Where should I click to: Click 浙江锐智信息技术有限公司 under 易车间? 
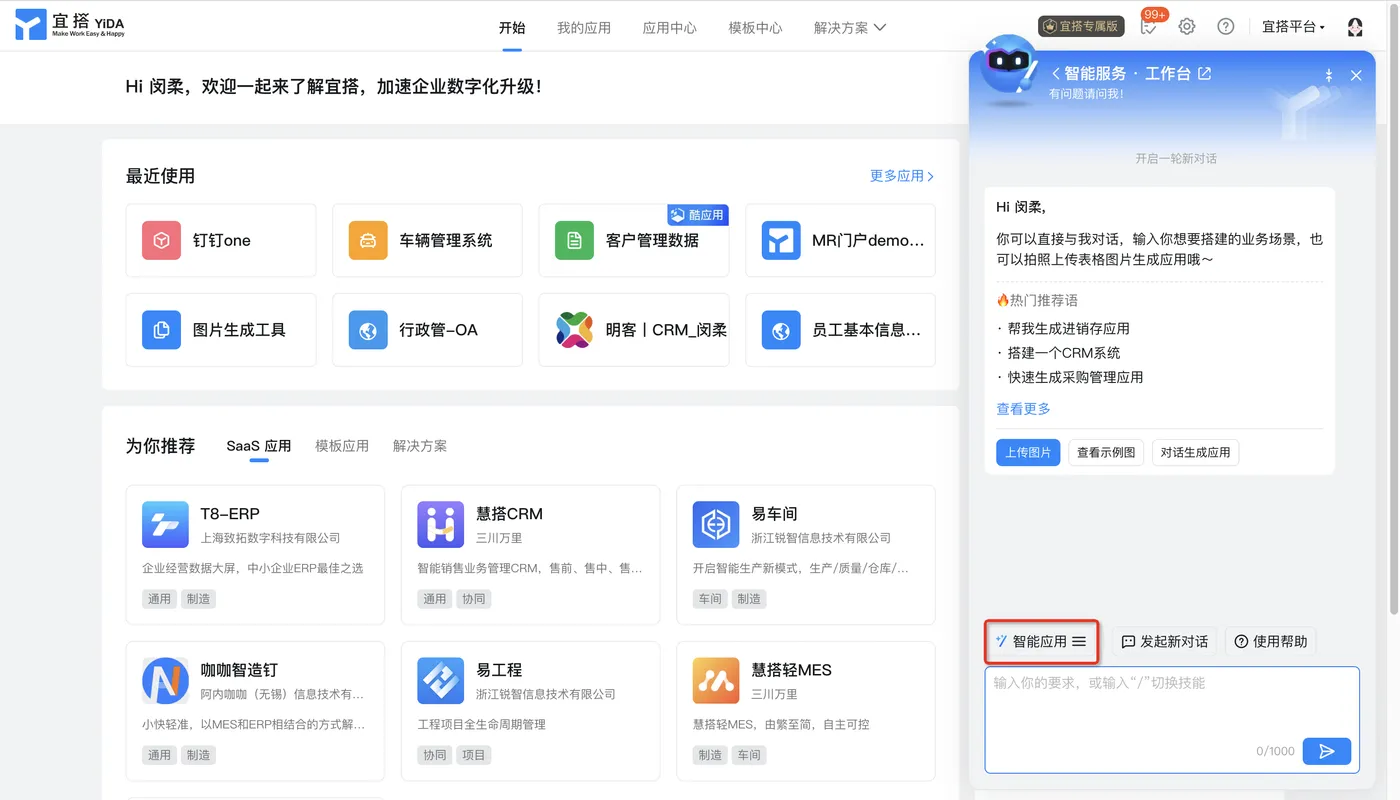pyautogui.click(x=821, y=538)
